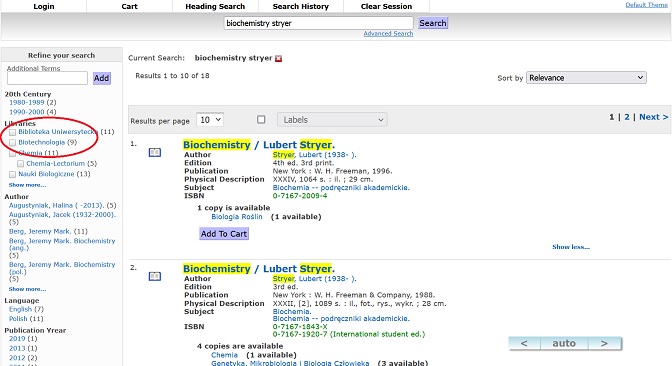
Task: Filter by Berg, Jeremy Mark. Biochemistry (ang.)
Action: coord(62,244)
